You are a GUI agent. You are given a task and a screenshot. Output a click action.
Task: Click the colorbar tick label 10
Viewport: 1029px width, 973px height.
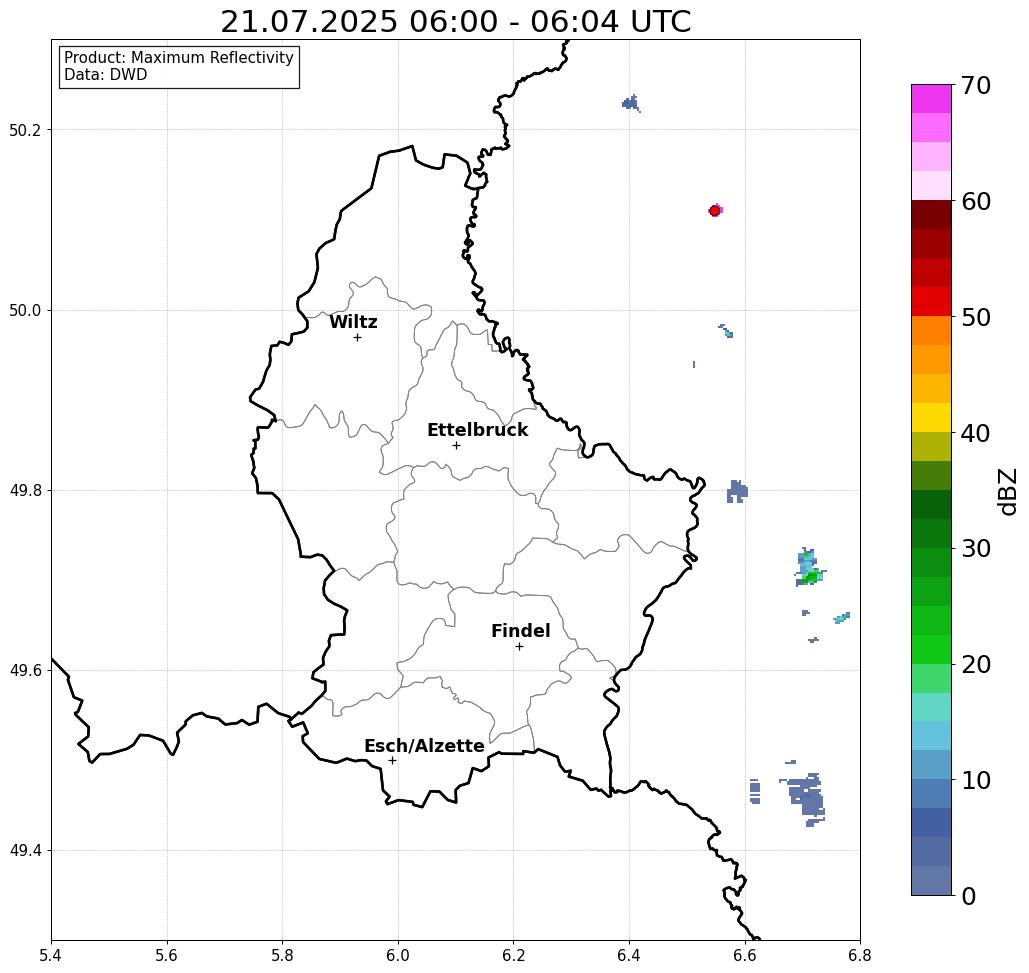pos(976,780)
